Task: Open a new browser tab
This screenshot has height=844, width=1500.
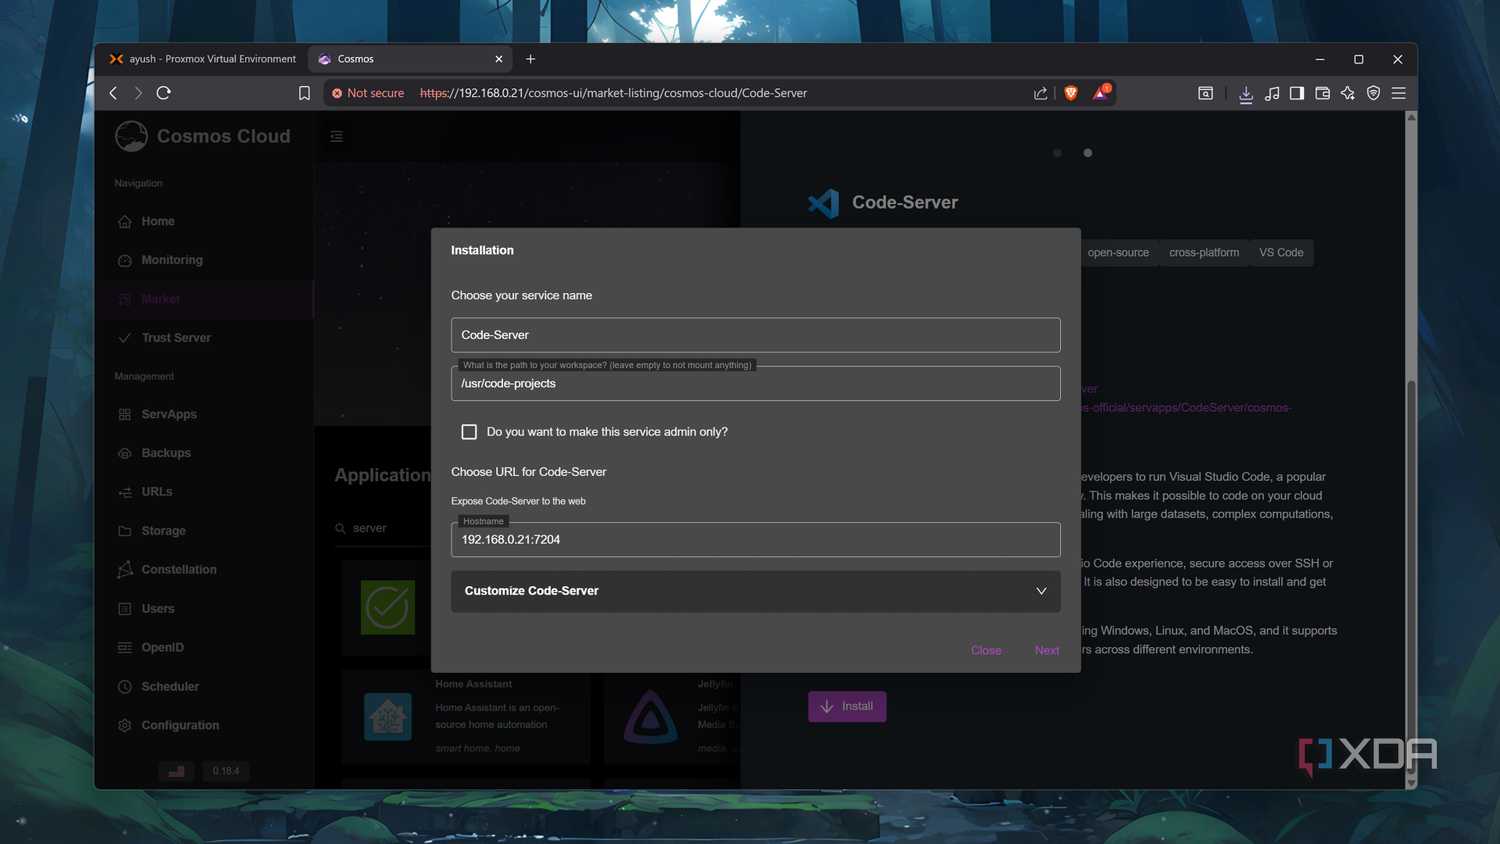Action: tap(531, 59)
